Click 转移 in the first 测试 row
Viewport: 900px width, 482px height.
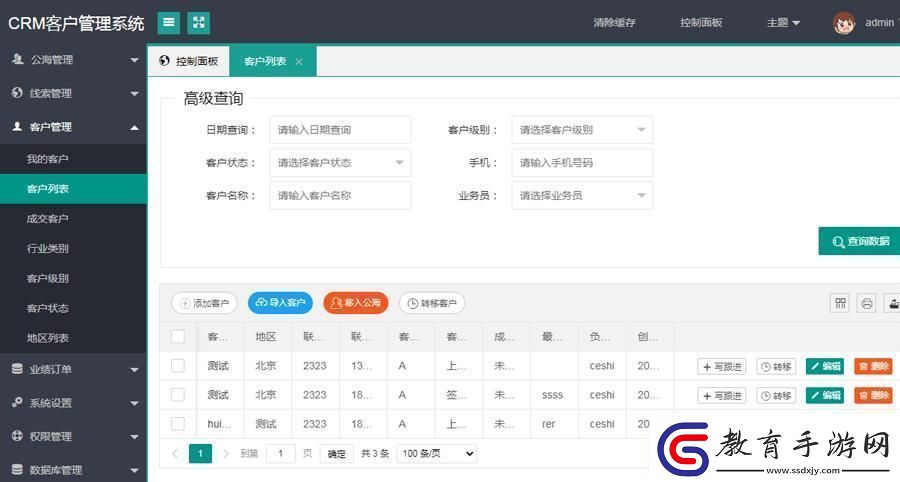coord(776,366)
